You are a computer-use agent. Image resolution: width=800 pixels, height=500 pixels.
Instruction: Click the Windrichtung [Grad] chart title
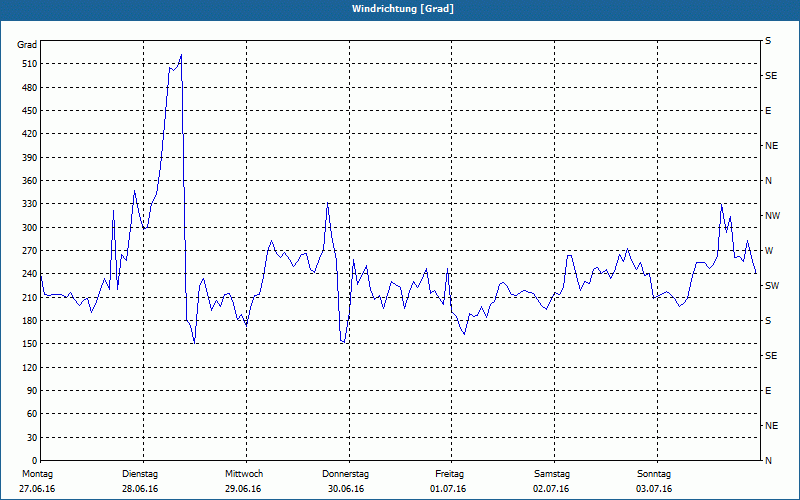click(x=403, y=9)
